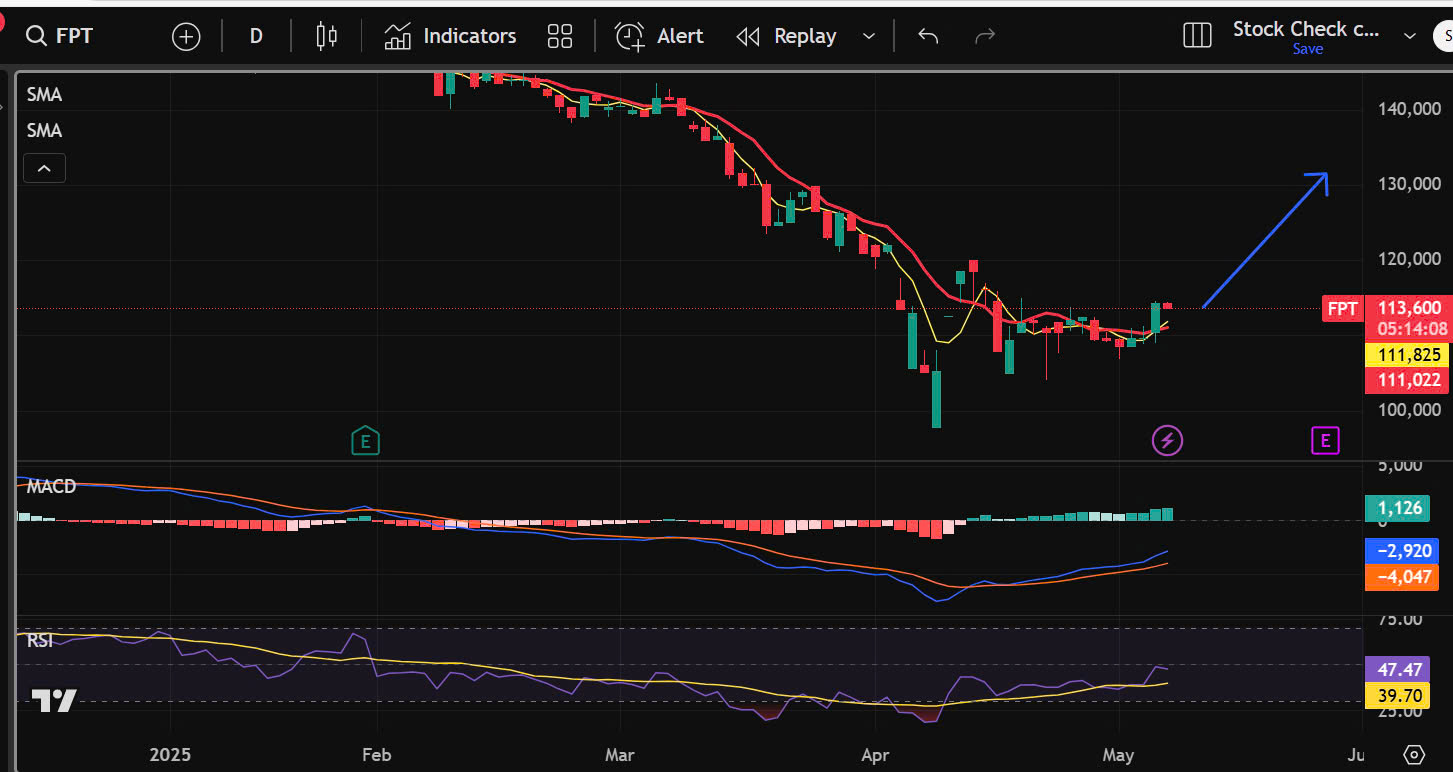
Task: Undo the last chart action
Action: (x=928, y=37)
